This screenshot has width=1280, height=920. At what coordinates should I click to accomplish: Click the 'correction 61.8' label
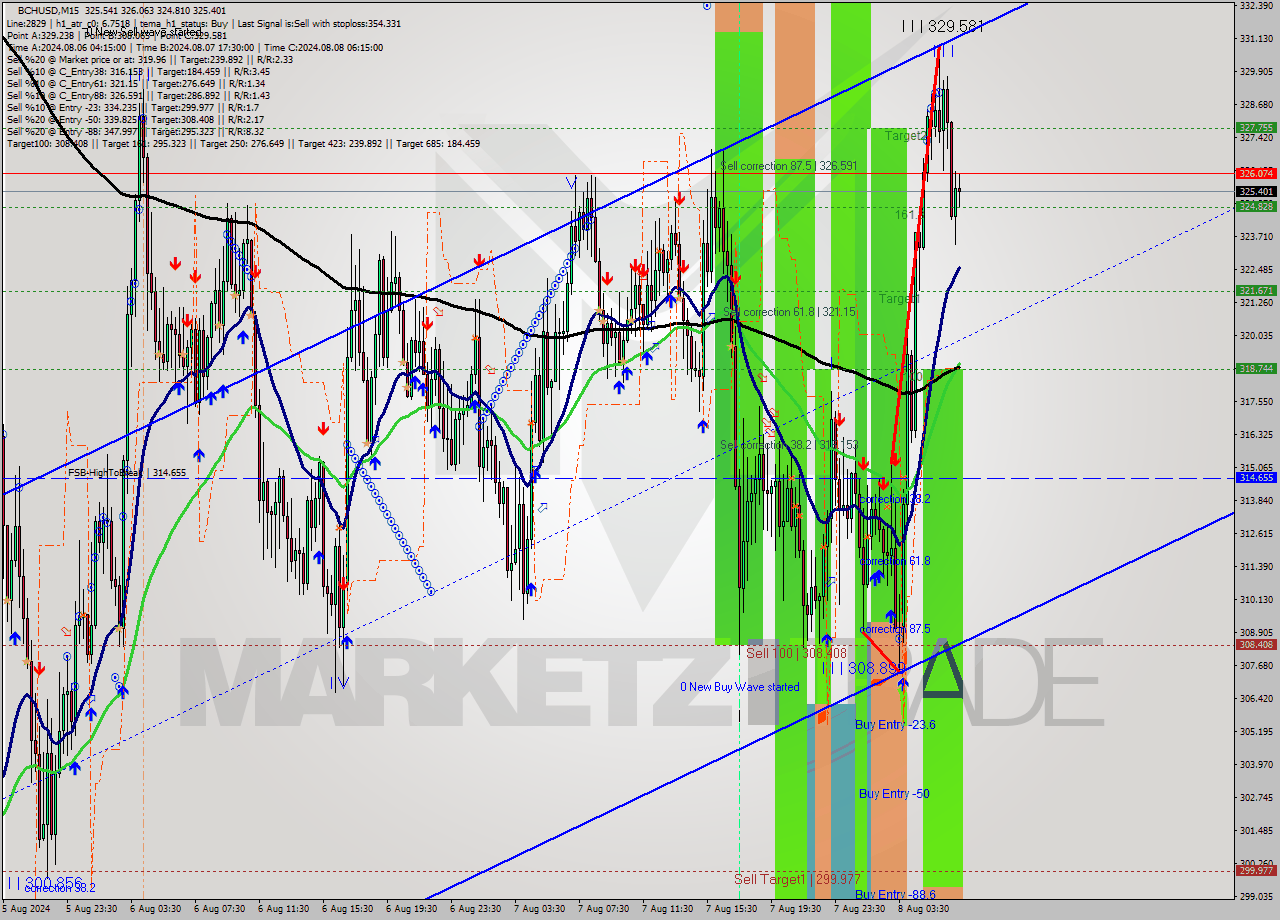click(895, 561)
